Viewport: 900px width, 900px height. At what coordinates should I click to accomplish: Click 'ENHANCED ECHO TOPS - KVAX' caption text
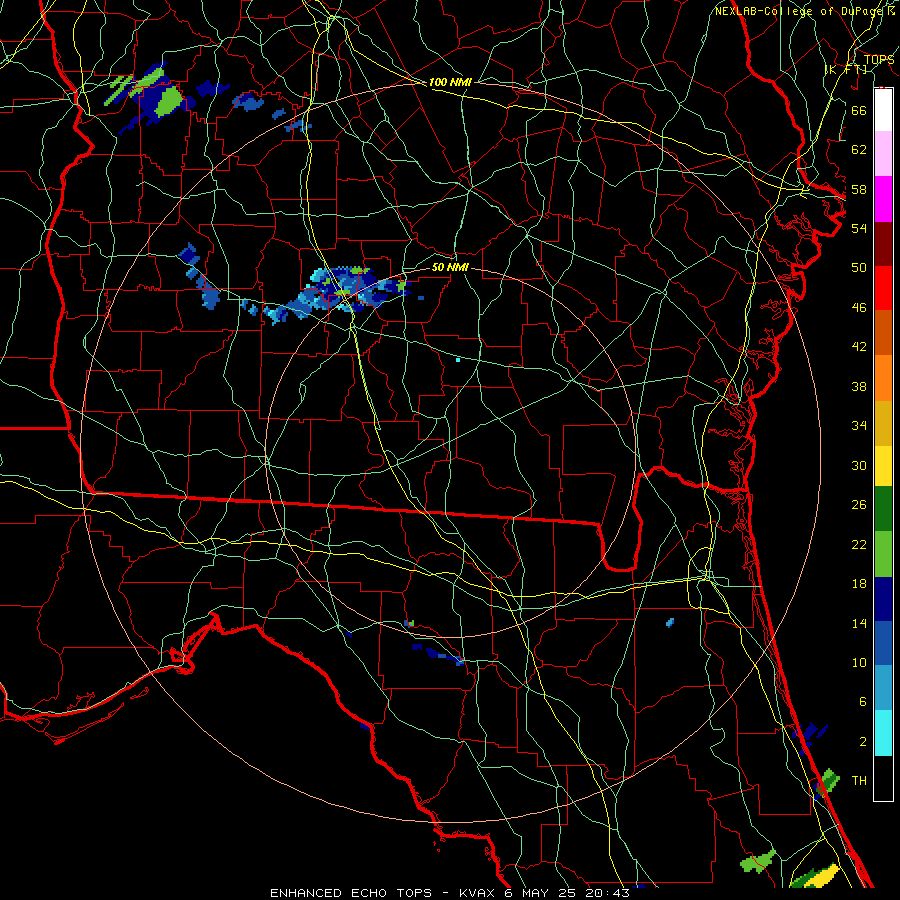pos(382,893)
